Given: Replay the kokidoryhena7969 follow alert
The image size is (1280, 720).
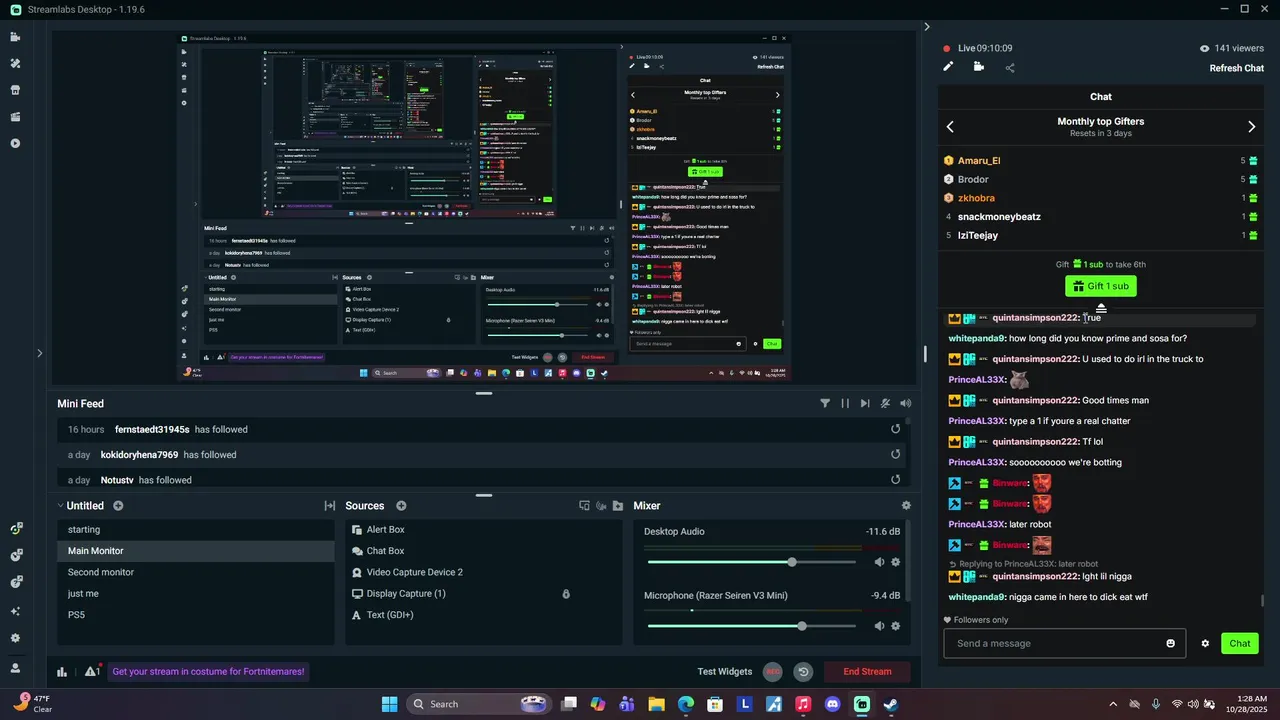Looking at the screenshot, I should [x=896, y=454].
